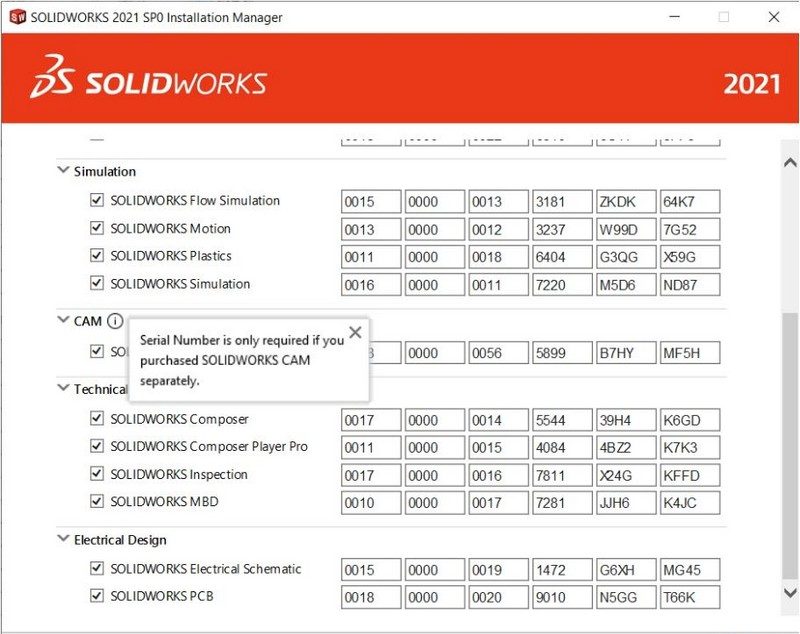Disable the SOLIDWORKS CAM checkbox
Image resolution: width=800 pixels, height=634 pixels.
97,351
